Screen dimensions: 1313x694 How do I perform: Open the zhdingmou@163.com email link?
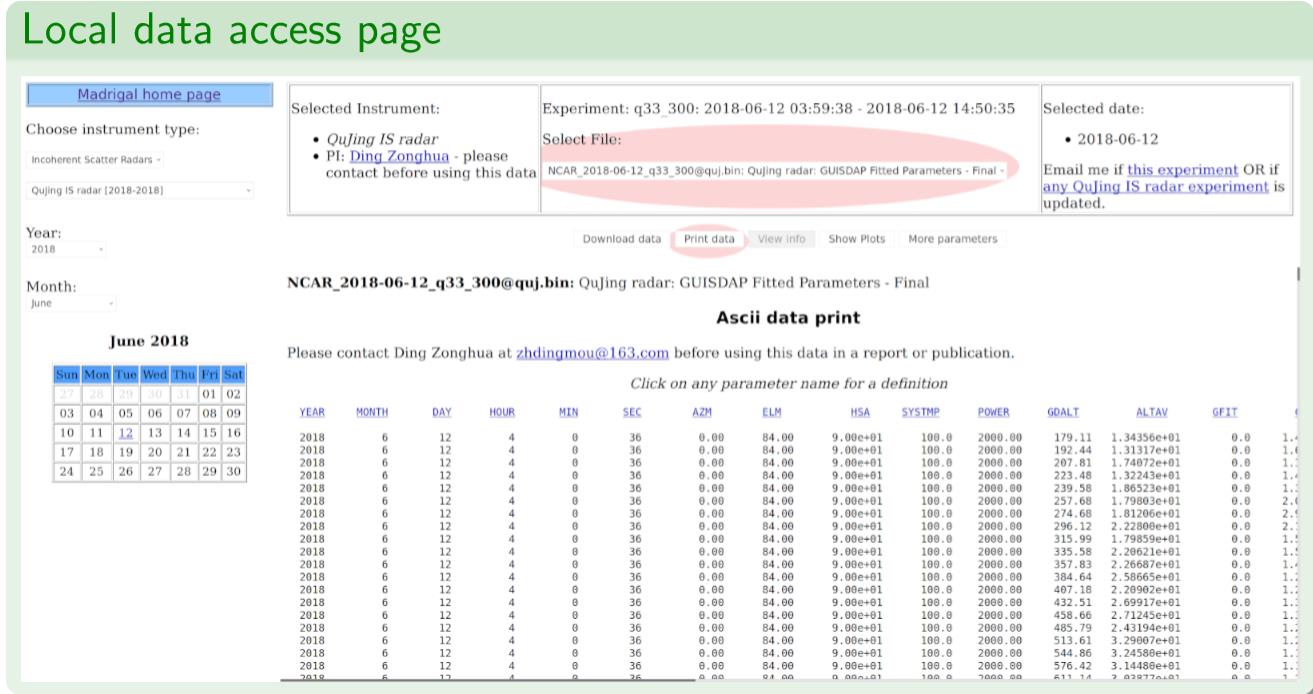click(593, 353)
